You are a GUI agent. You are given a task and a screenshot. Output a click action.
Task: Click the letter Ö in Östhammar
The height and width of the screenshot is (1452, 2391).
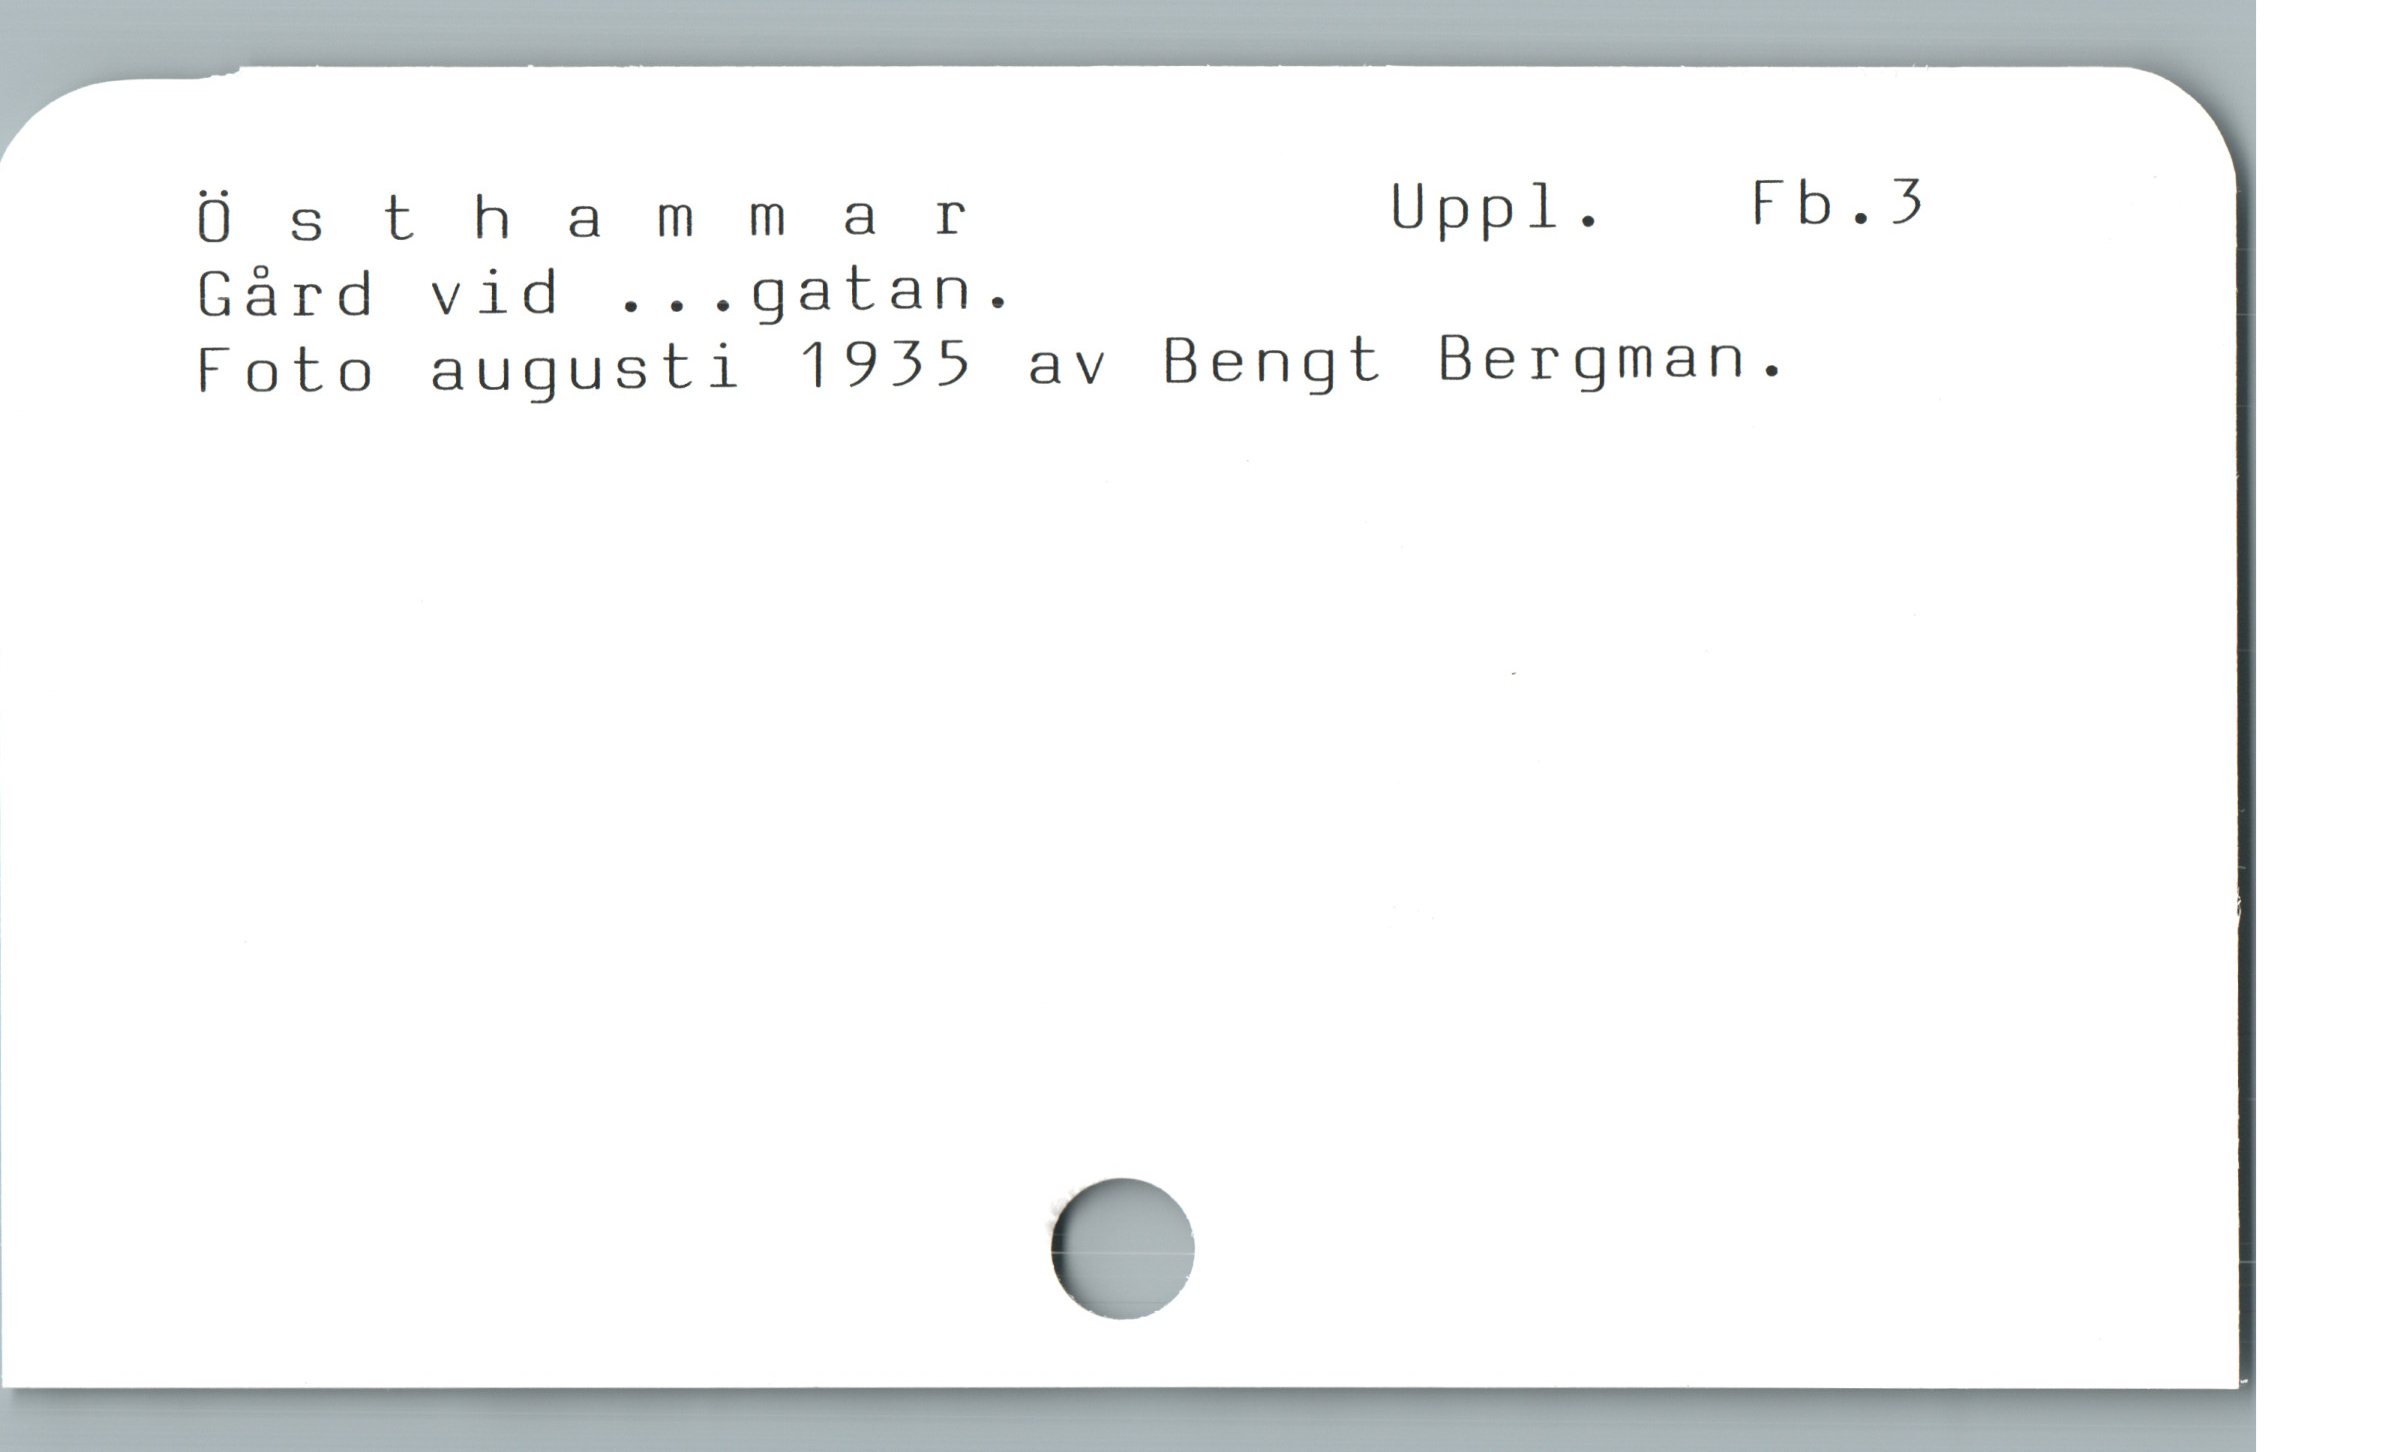pyautogui.click(x=214, y=216)
